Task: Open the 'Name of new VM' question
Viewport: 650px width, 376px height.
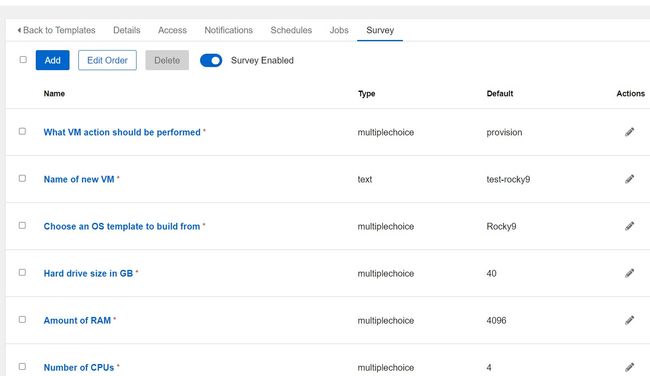Action: [79, 179]
